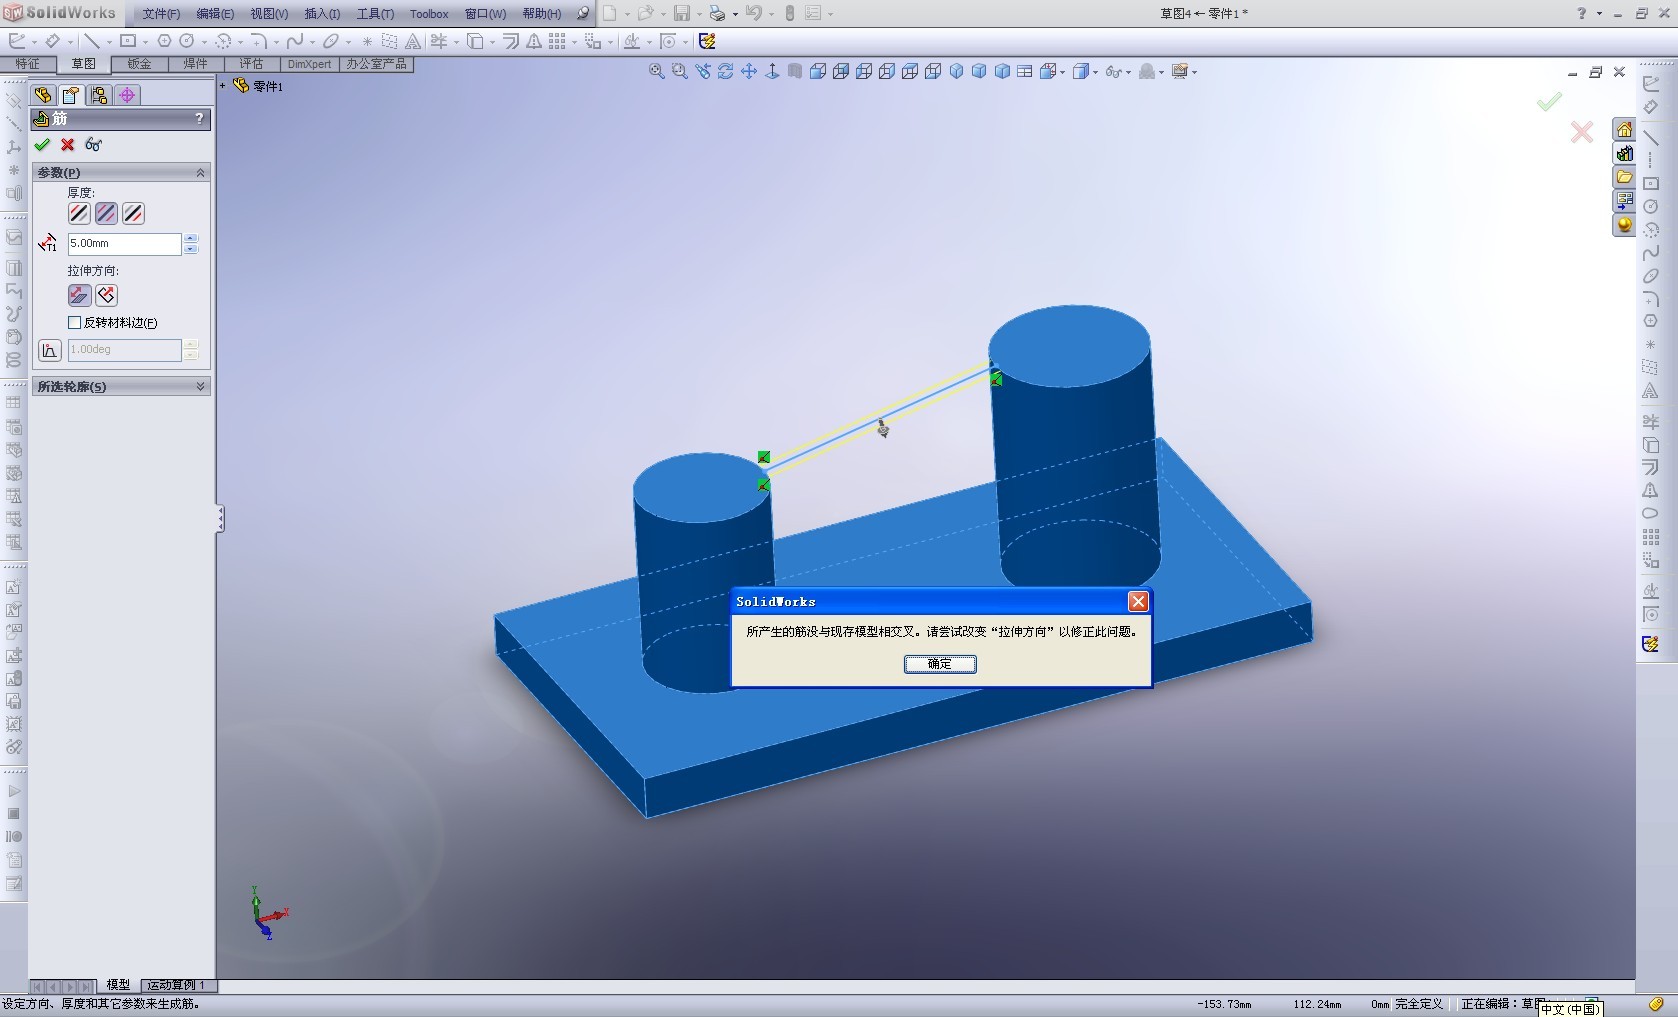Switch to the 评估 command tab
1678x1017 pixels.
251,64
